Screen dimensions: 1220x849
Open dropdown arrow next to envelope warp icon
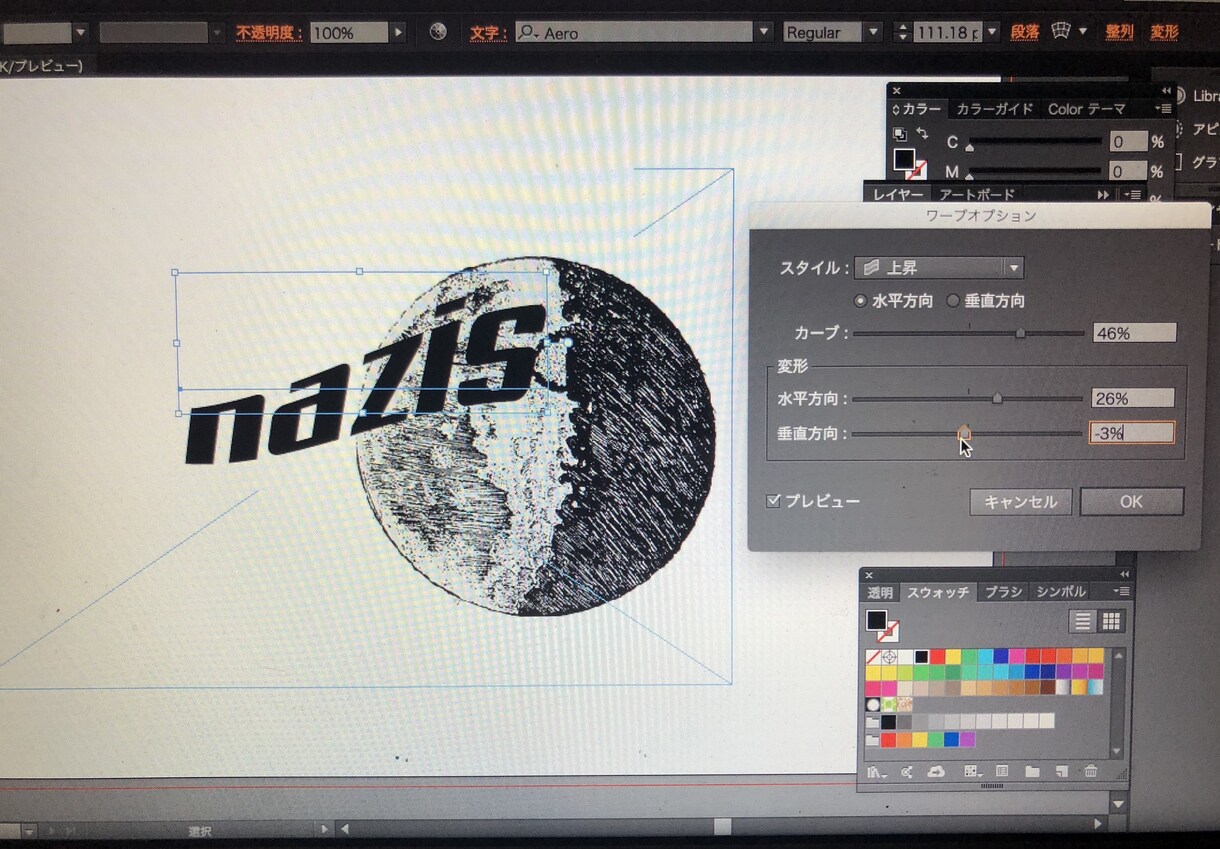point(1082,32)
